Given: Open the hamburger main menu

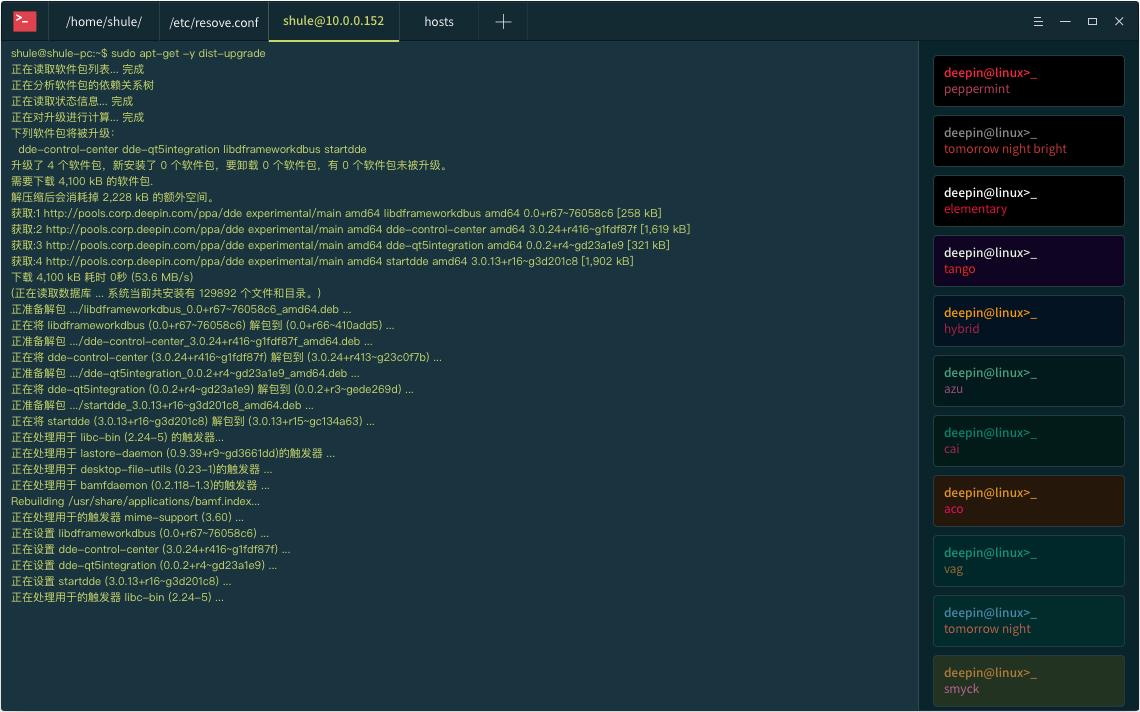Looking at the screenshot, I should tap(1038, 21).
